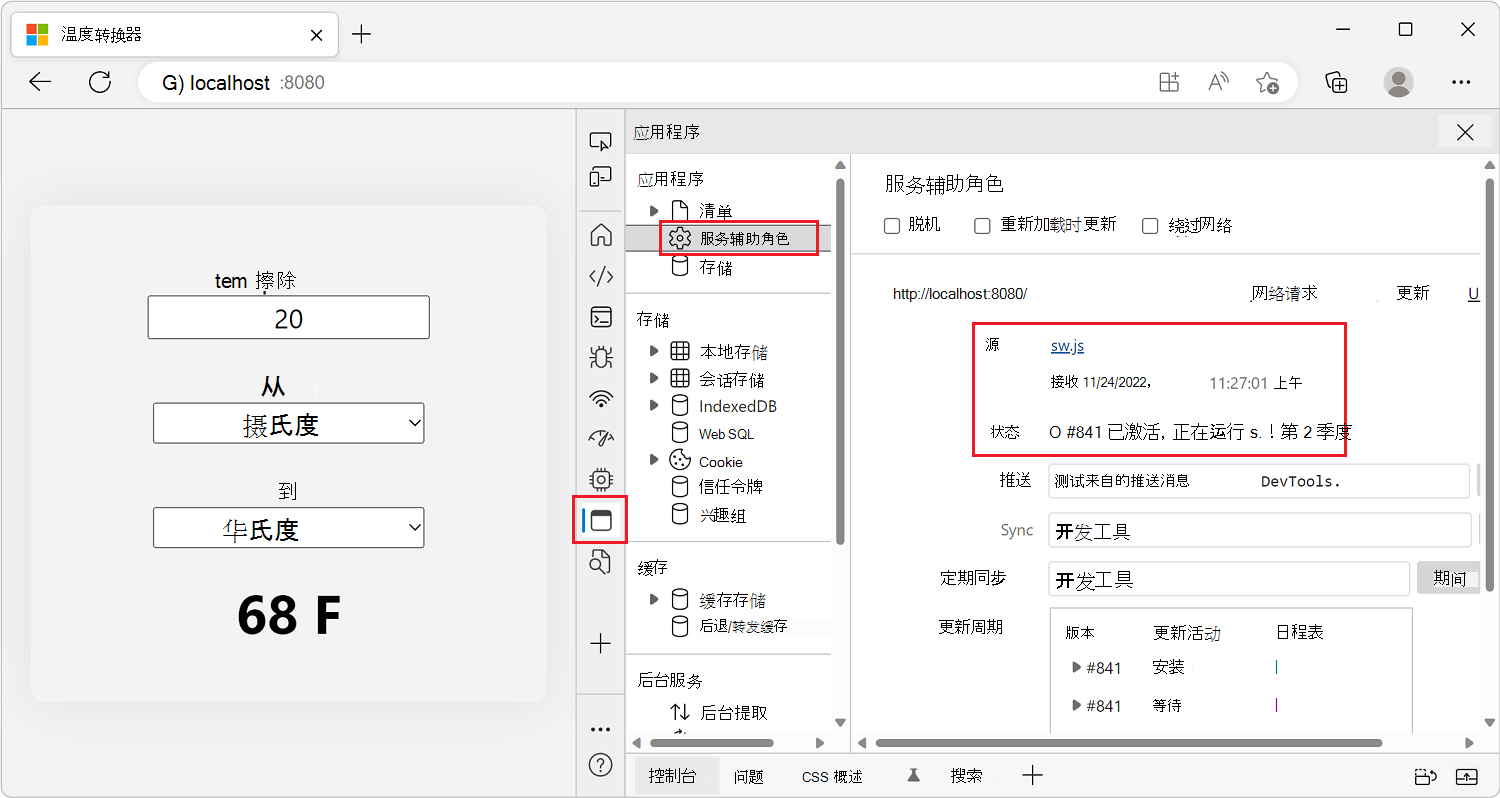Image resolution: width=1500 pixels, height=798 pixels.
Task: Open the Elements tool icon
Action: pyautogui.click(x=600, y=276)
